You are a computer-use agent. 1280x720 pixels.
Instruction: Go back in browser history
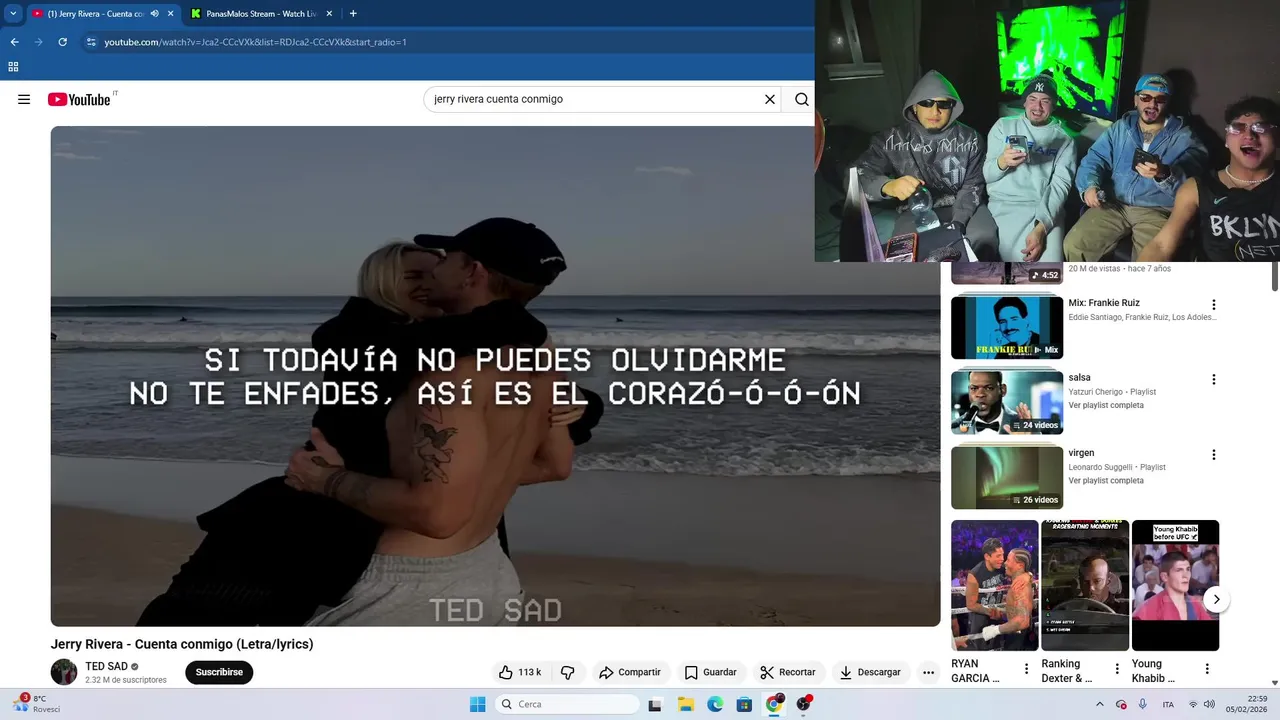(x=14, y=42)
